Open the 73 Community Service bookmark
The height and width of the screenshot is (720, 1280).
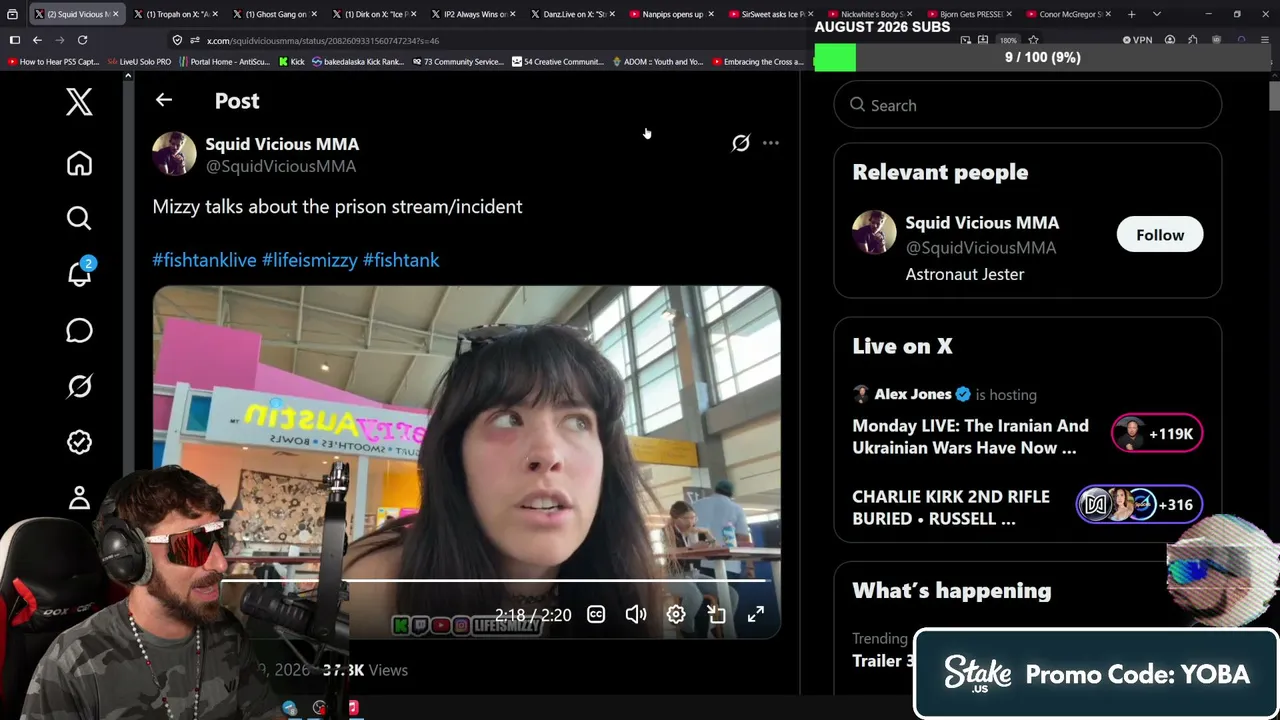click(x=457, y=62)
